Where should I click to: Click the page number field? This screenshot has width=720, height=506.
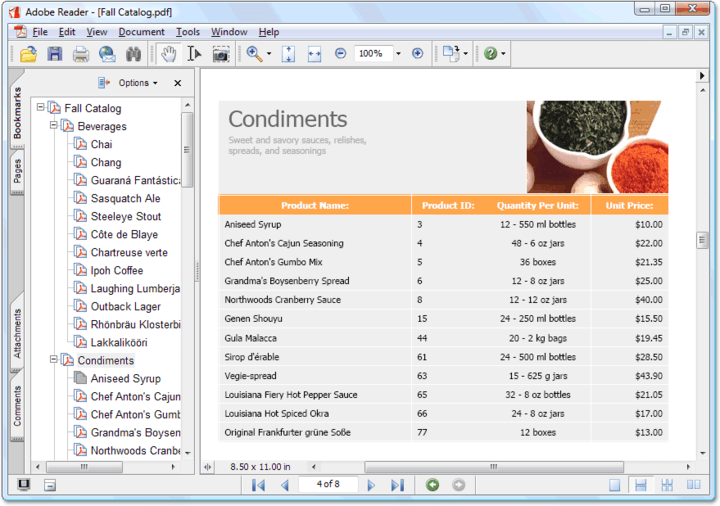(328, 485)
